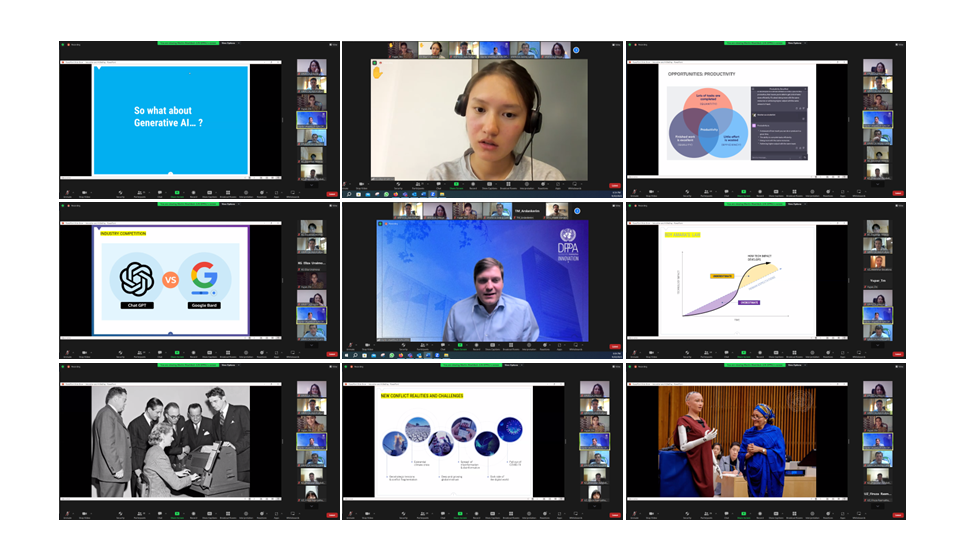Select the highlighted speaker thumbnail in ChatGPT vs Google window
Image resolution: width=960 pixels, height=540 pixels.
311,314
